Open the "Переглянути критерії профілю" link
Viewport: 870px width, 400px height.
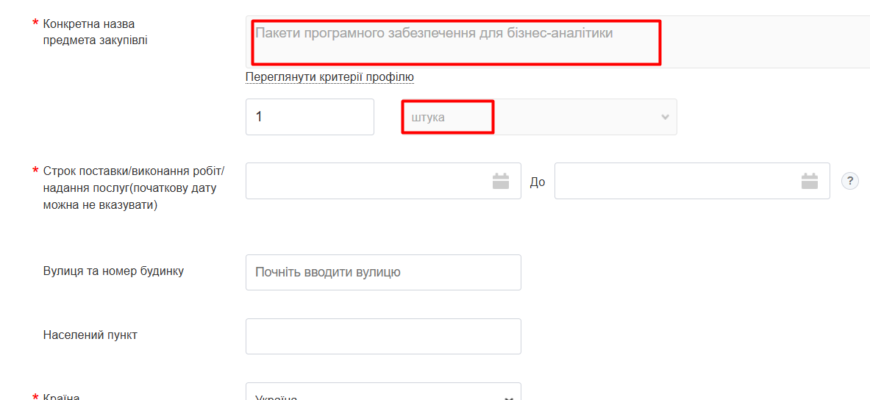330,77
